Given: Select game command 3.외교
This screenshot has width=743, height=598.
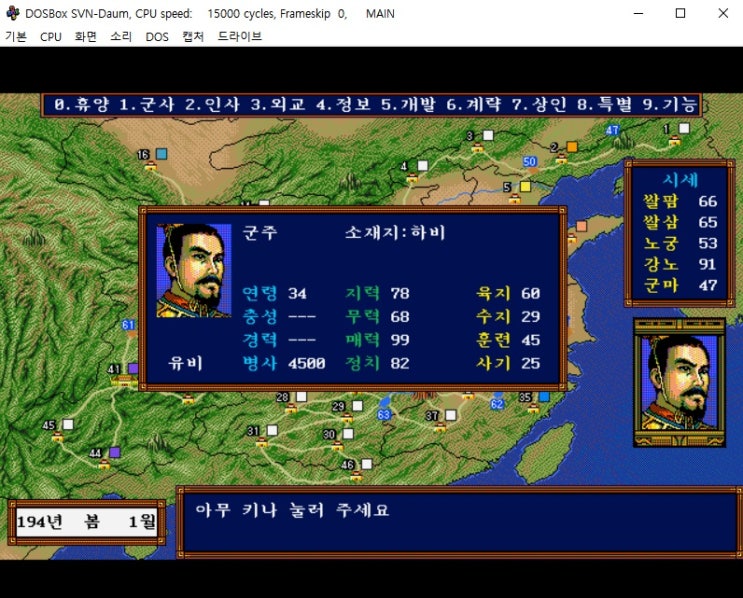Looking at the screenshot, I should point(277,105).
